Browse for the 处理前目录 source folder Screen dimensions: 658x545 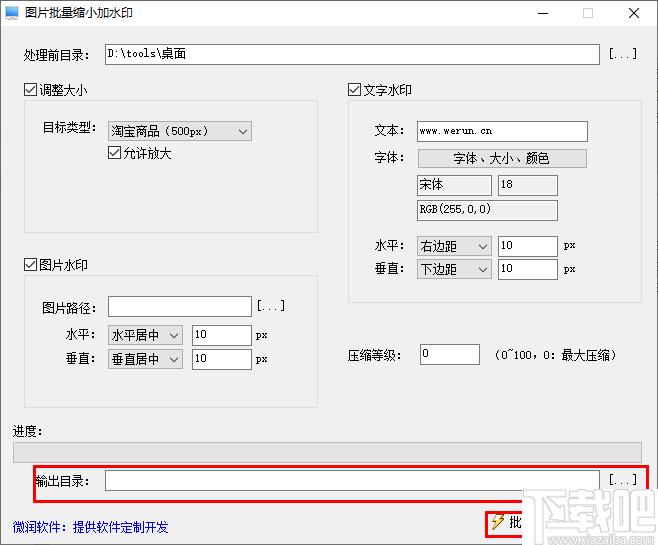[x=623, y=54]
